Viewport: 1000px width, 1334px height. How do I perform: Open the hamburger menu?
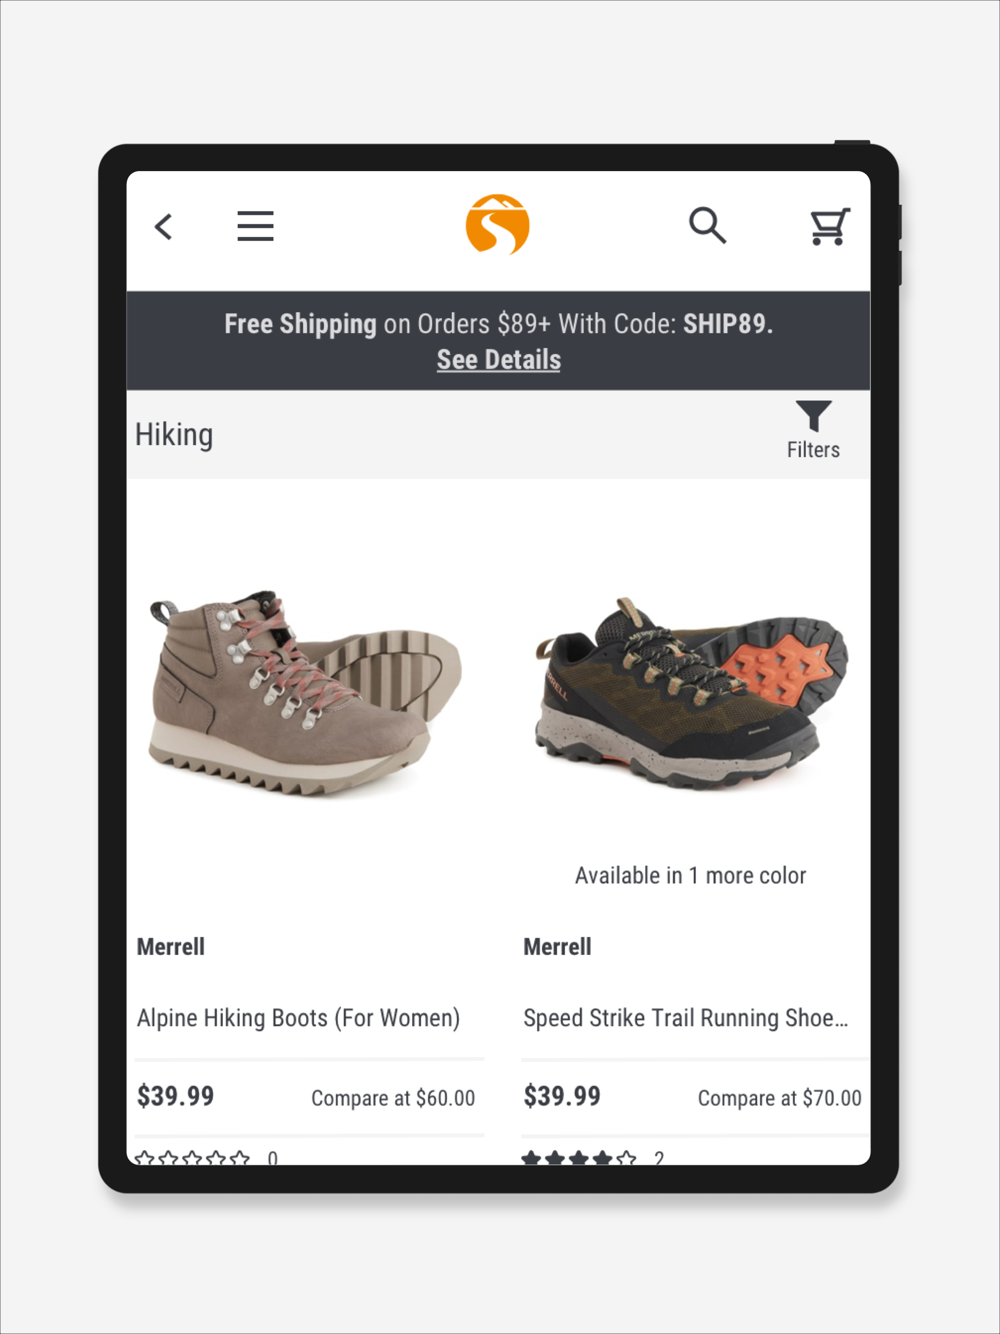click(255, 226)
